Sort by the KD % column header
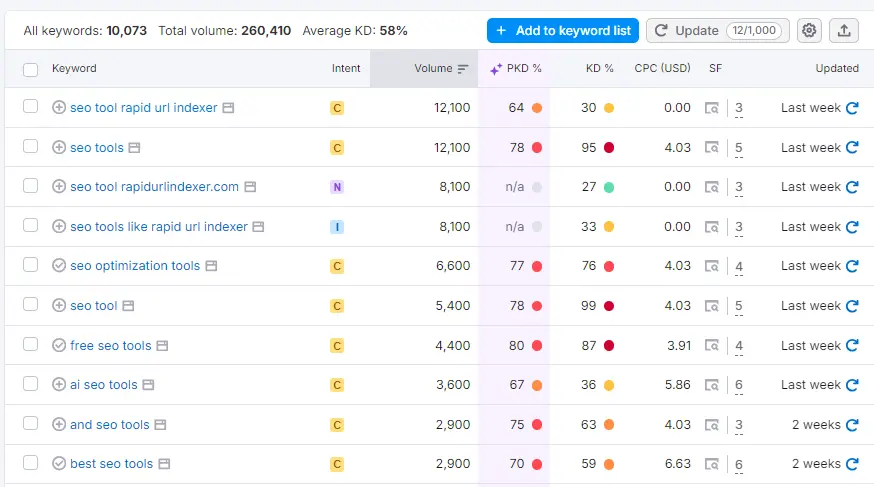This screenshot has height=487, width=874. coord(599,69)
